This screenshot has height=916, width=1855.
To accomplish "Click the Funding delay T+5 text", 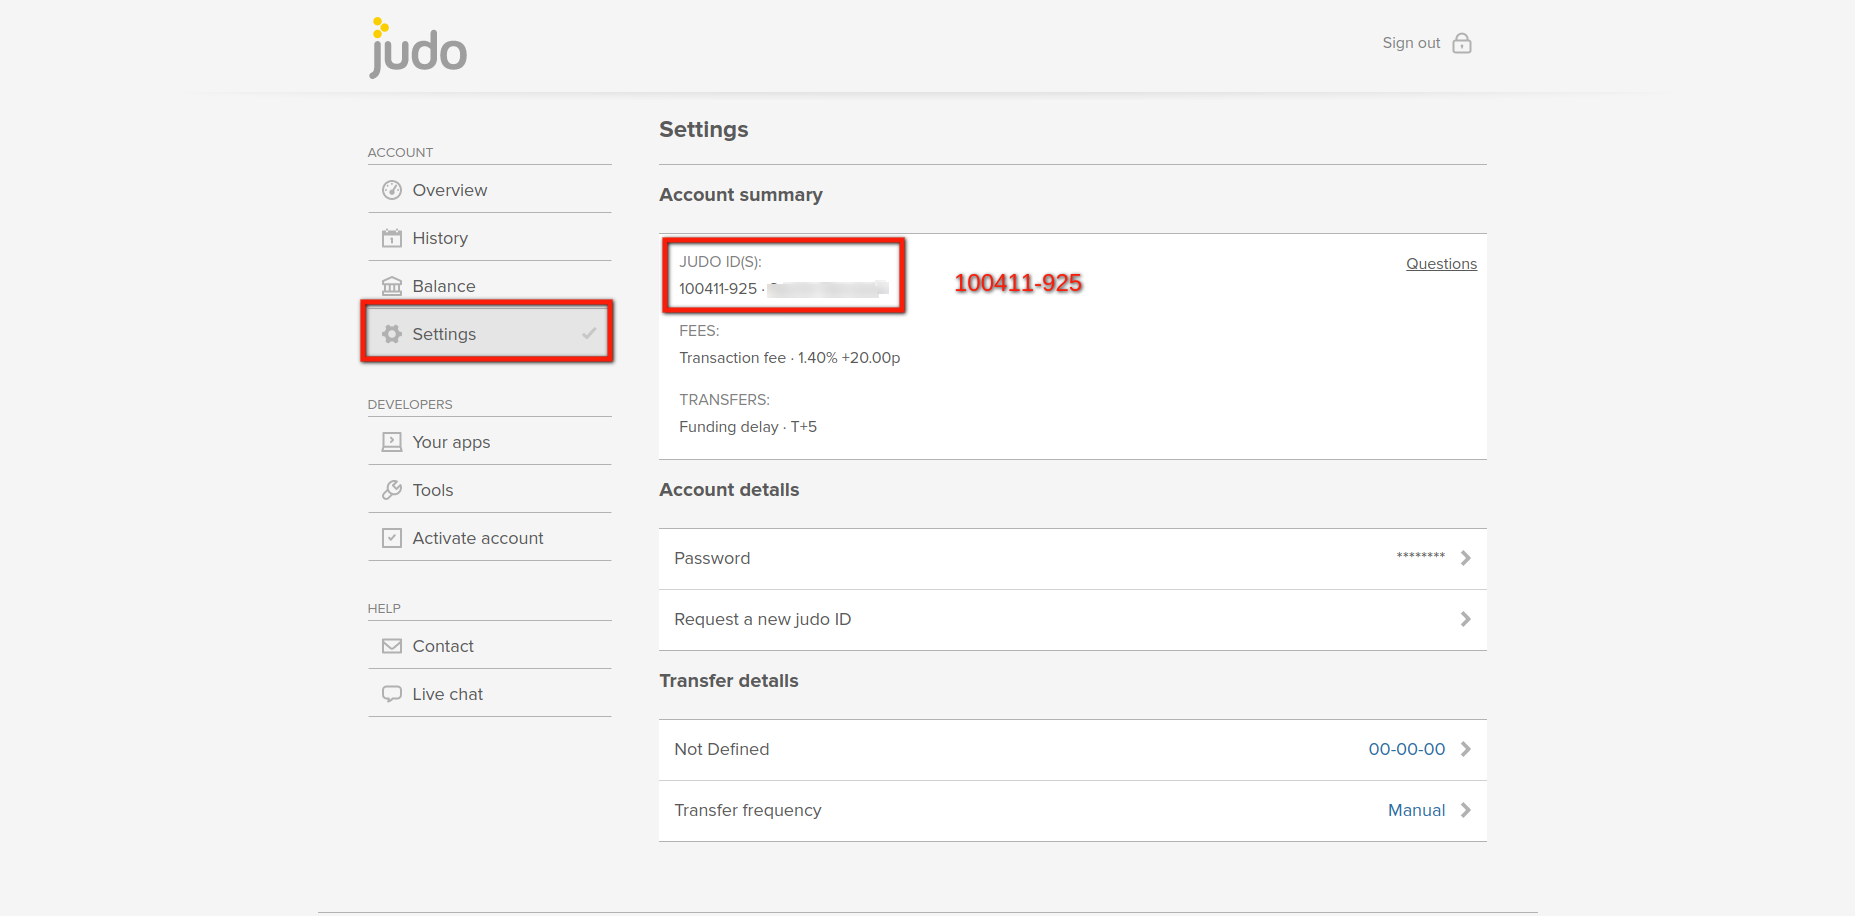I will tap(748, 426).
